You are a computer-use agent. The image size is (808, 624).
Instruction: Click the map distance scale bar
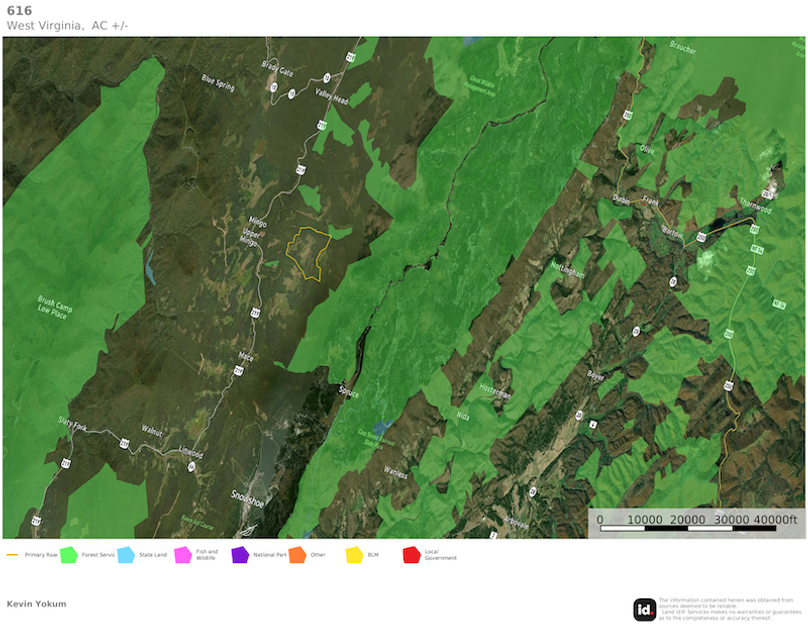(x=696, y=523)
